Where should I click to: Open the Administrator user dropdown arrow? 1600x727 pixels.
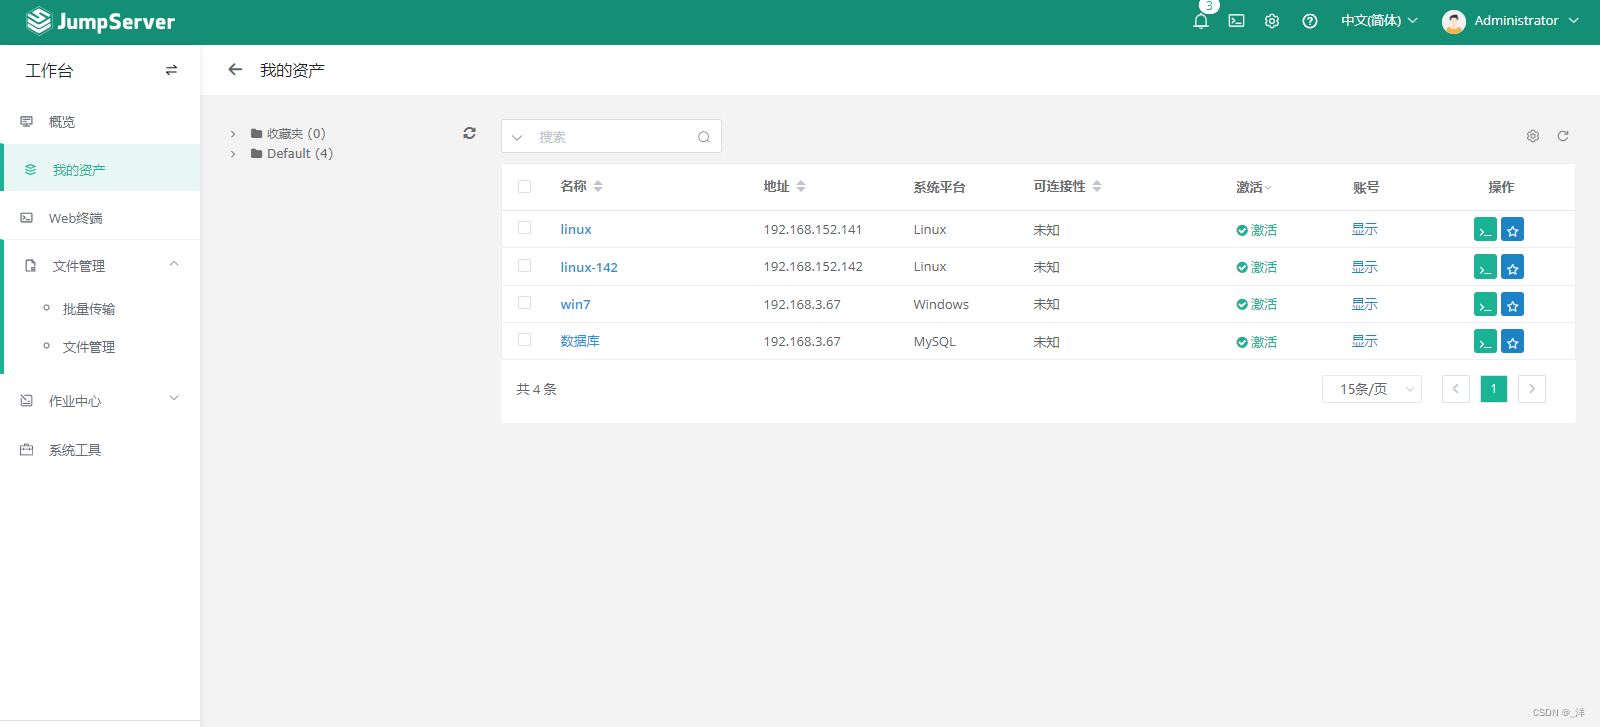pos(1574,21)
